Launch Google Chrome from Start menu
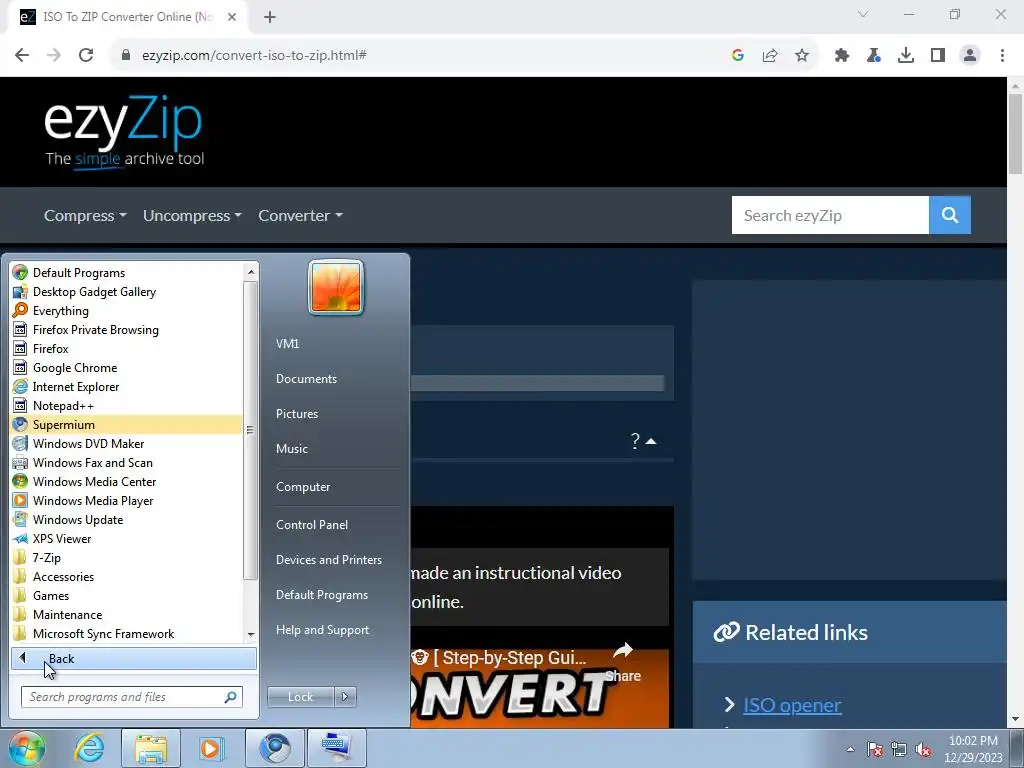Viewport: 1024px width, 768px height. (x=127, y=368)
